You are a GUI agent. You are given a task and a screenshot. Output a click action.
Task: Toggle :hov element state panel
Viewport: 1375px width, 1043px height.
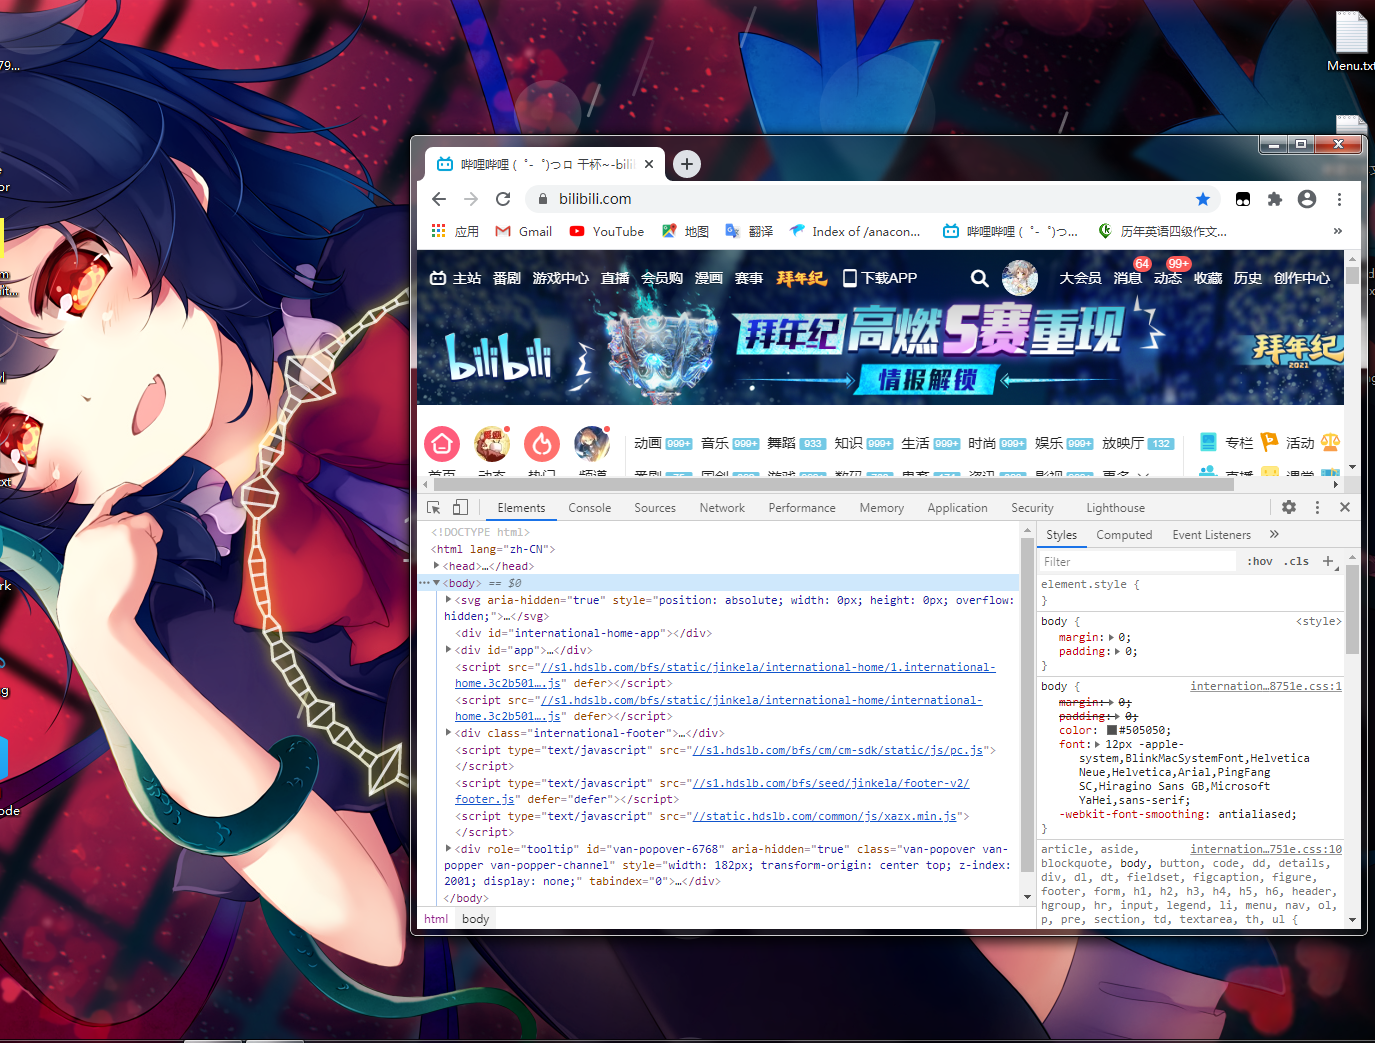pos(1260,561)
